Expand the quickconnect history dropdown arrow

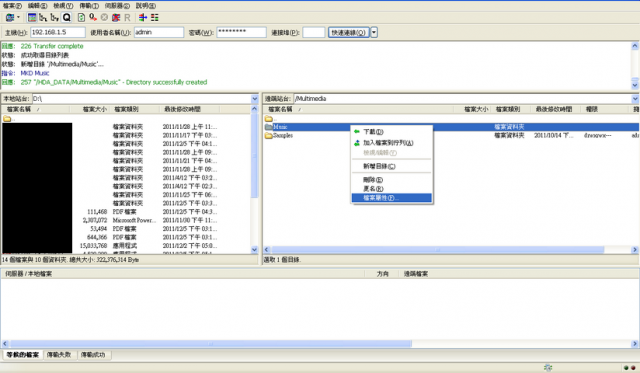[x=374, y=32]
